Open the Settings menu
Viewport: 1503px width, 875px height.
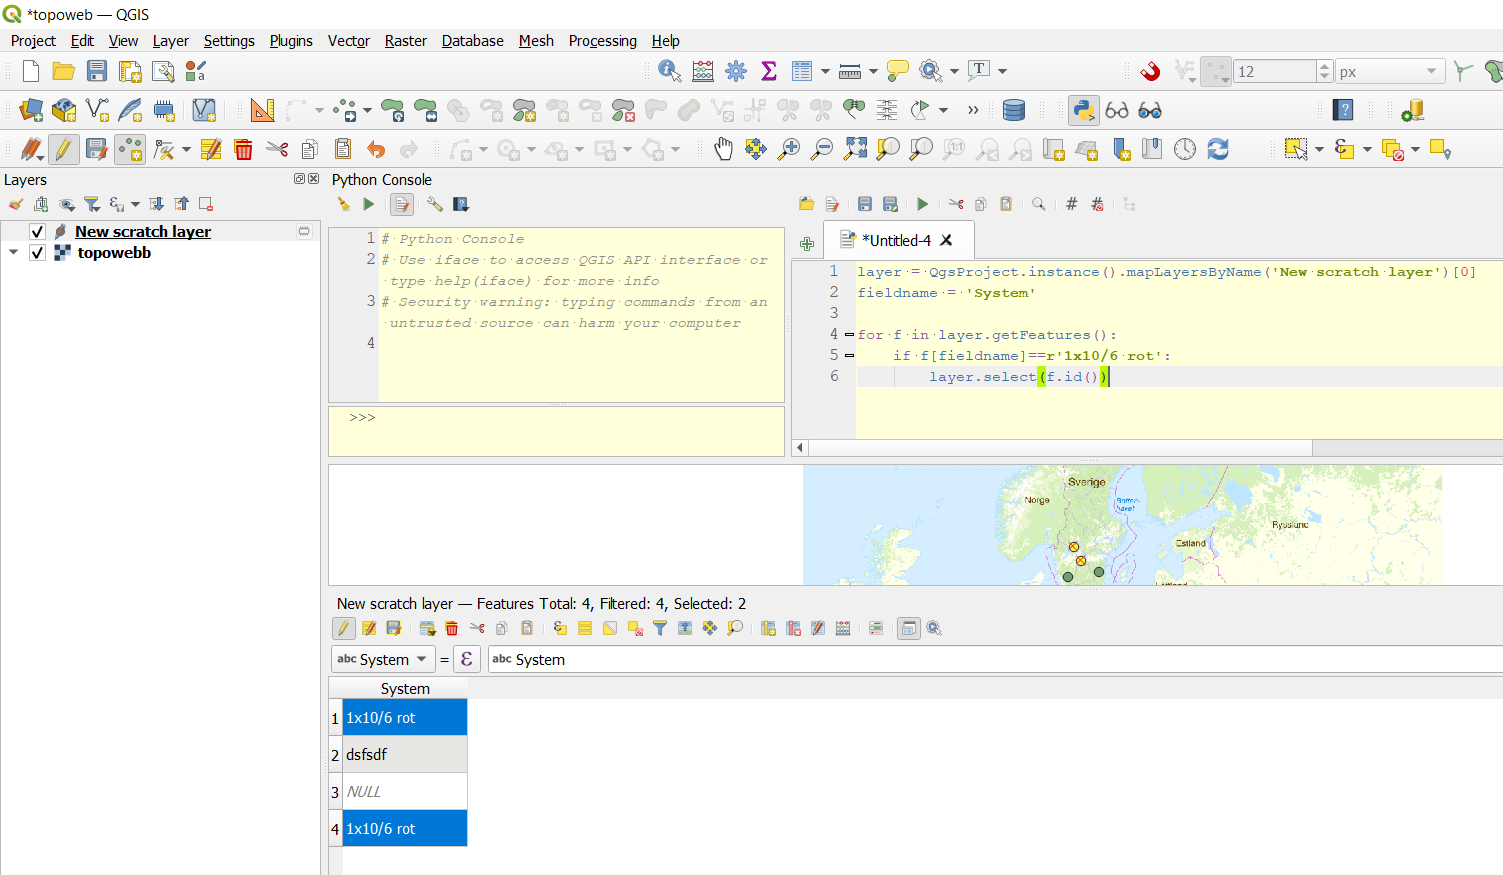tap(229, 41)
